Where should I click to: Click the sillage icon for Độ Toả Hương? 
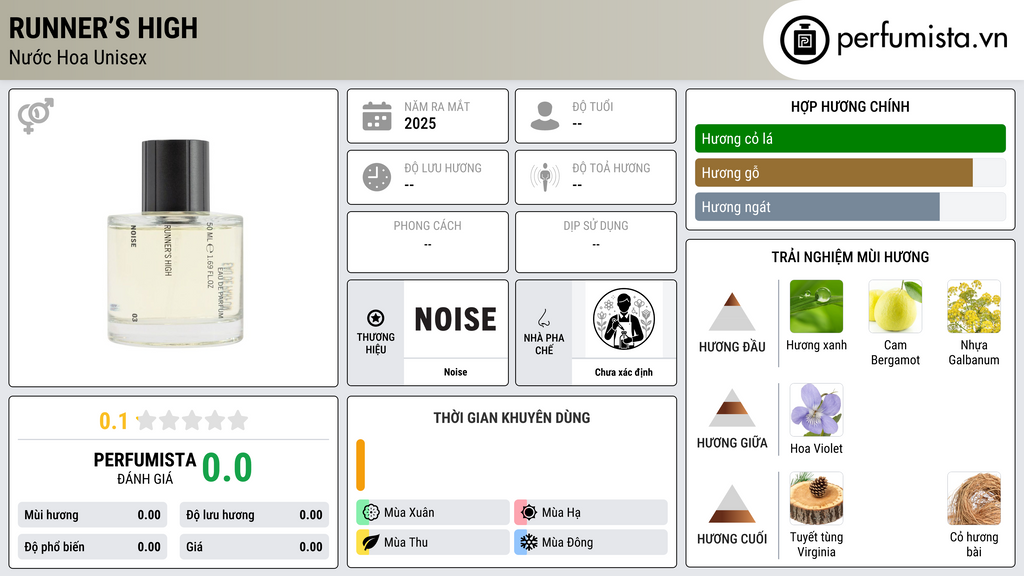pos(545,177)
